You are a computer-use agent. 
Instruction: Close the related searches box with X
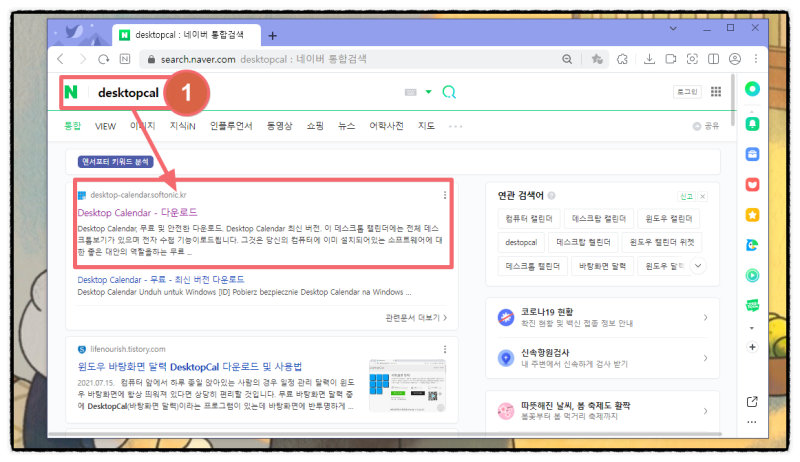click(x=703, y=196)
